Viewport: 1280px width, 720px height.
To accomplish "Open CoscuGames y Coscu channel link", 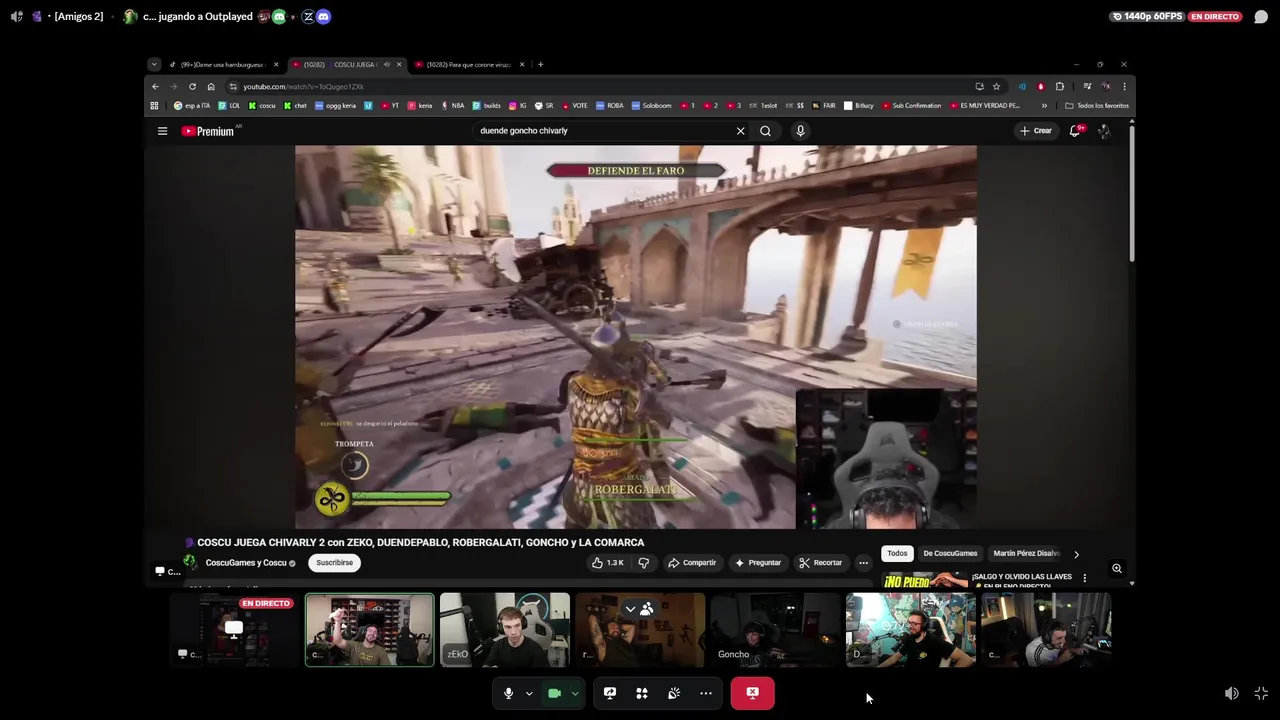I will tap(246, 563).
